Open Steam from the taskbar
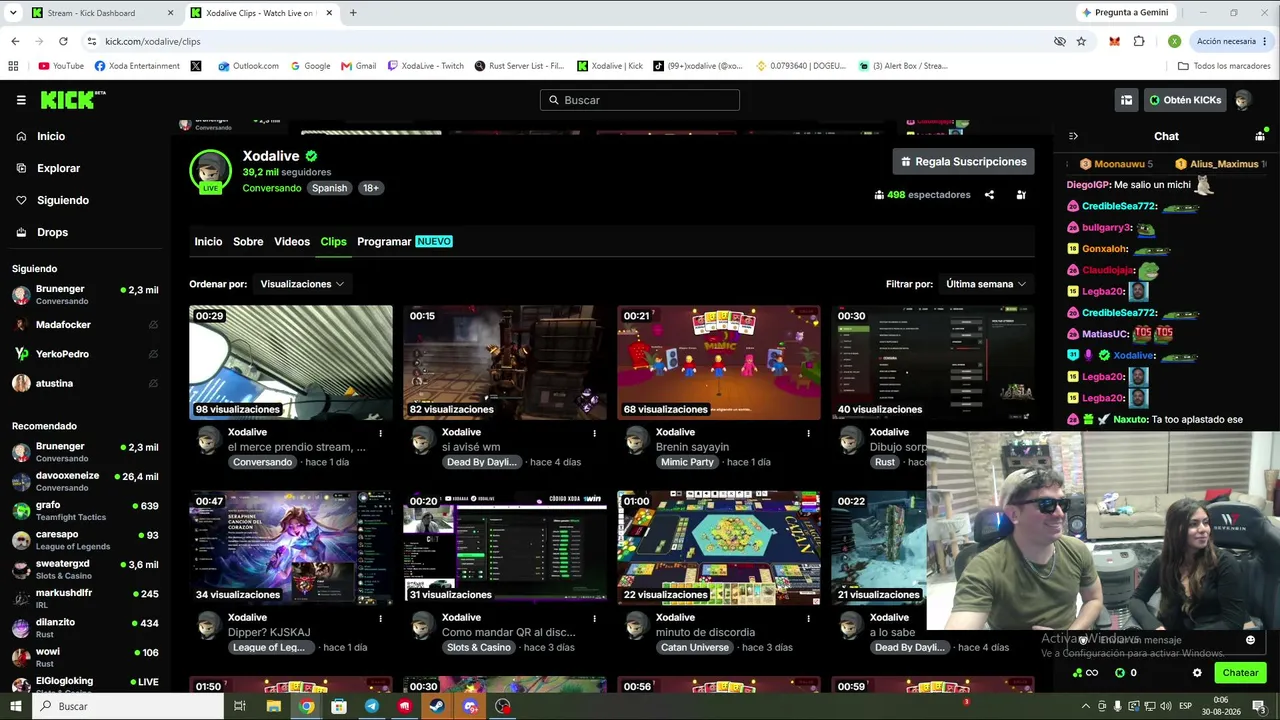The height and width of the screenshot is (720, 1280). point(437,706)
